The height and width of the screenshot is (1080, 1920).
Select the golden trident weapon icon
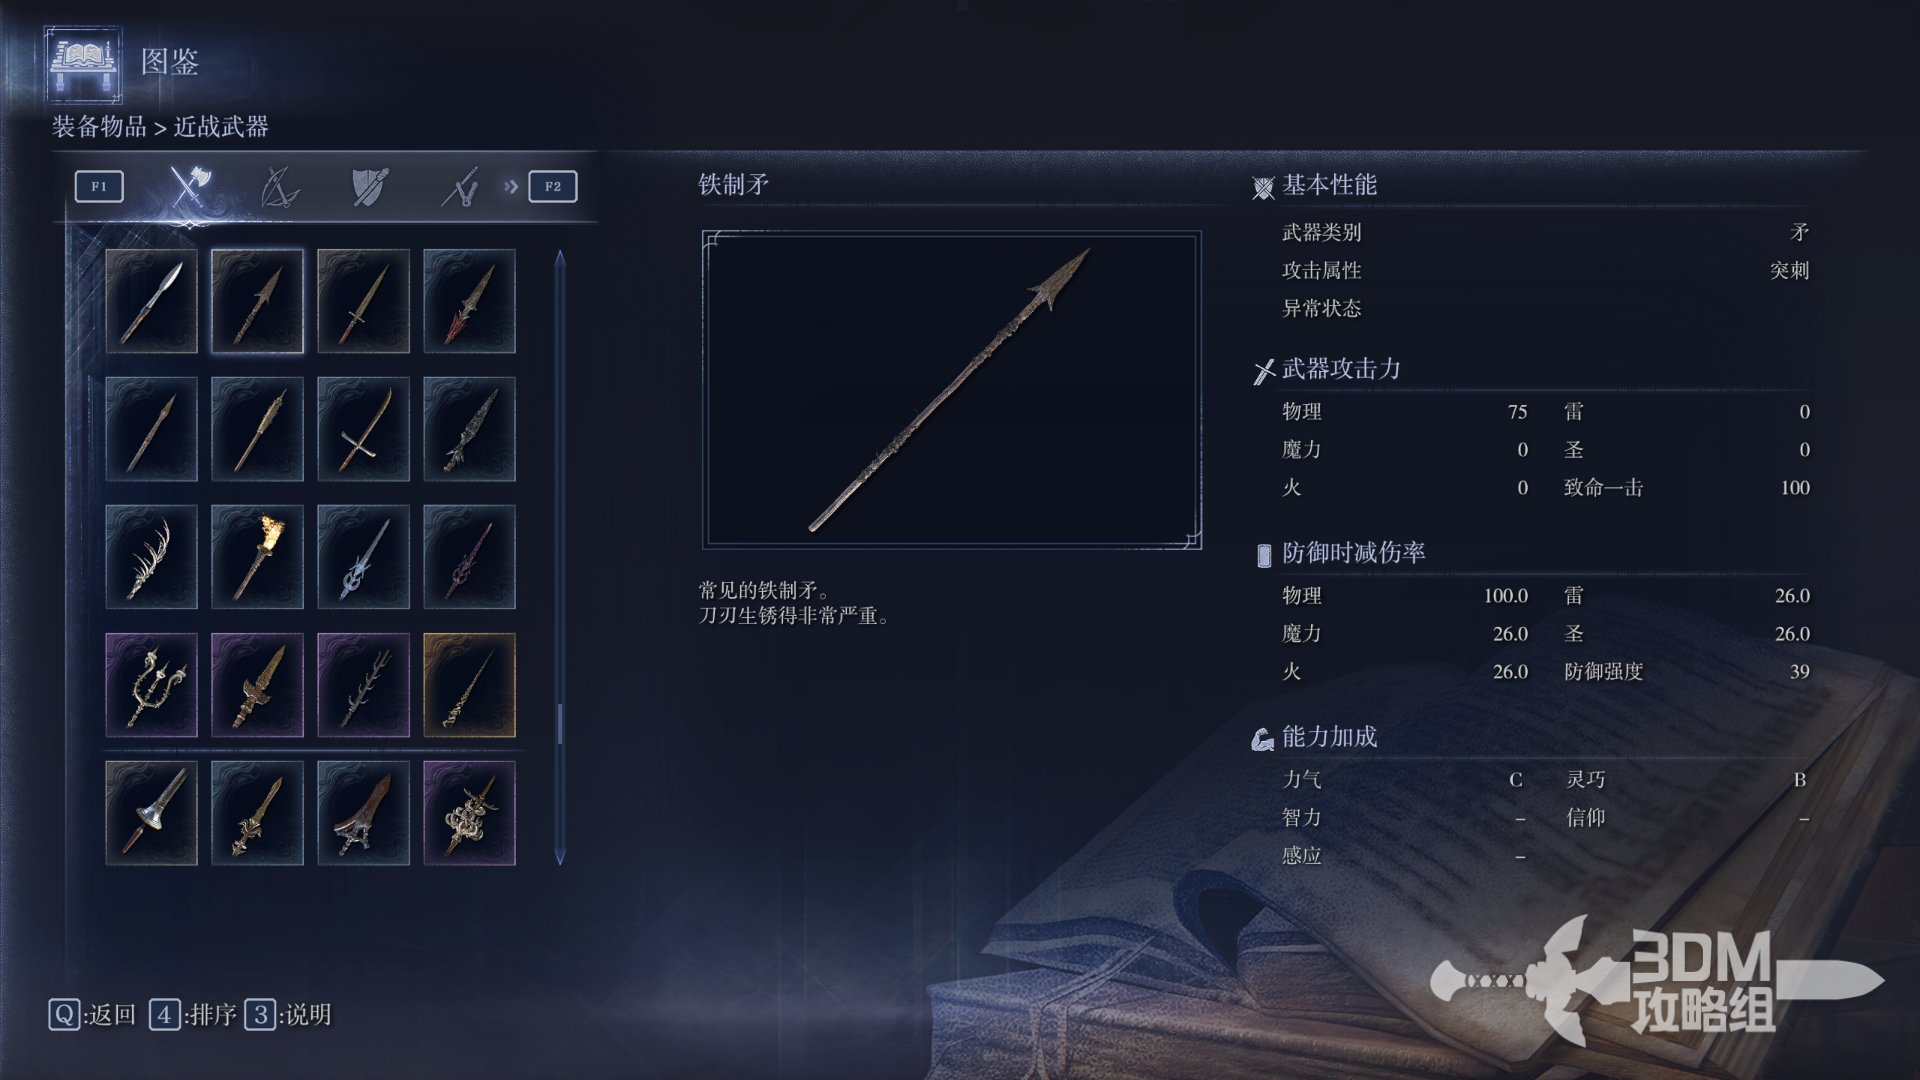151,685
